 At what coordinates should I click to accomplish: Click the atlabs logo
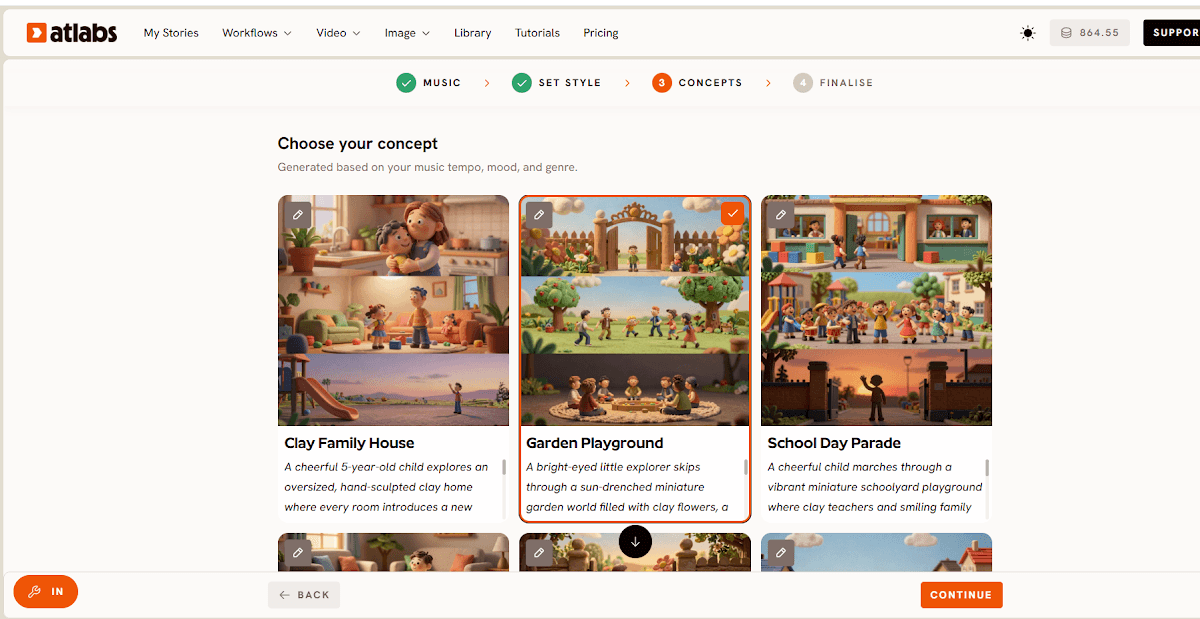click(72, 33)
